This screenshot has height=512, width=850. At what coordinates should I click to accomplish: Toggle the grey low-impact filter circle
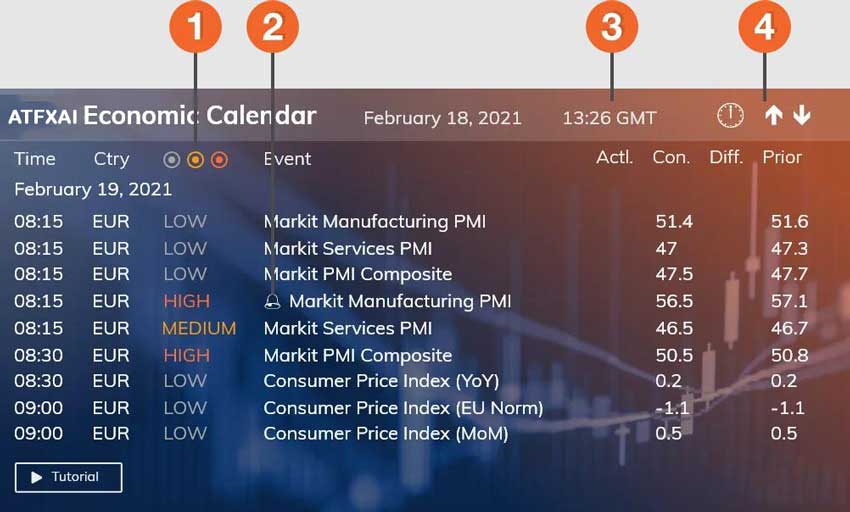point(172,159)
